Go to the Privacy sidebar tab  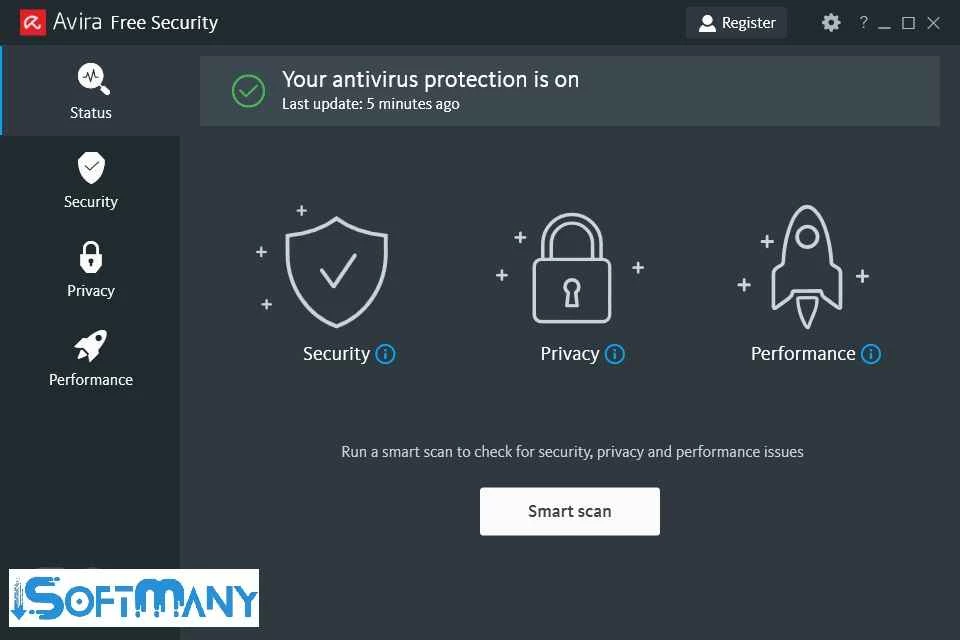click(x=91, y=269)
